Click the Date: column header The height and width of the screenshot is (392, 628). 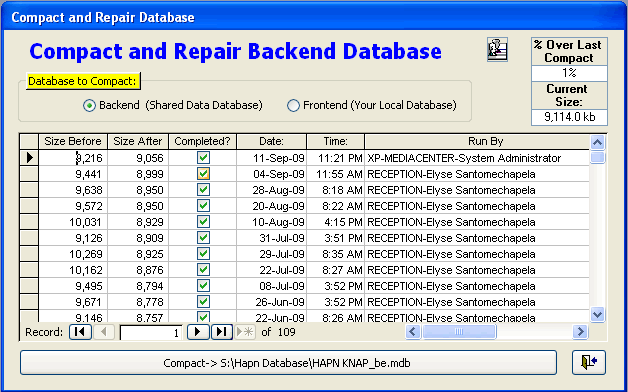click(x=272, y=141)
